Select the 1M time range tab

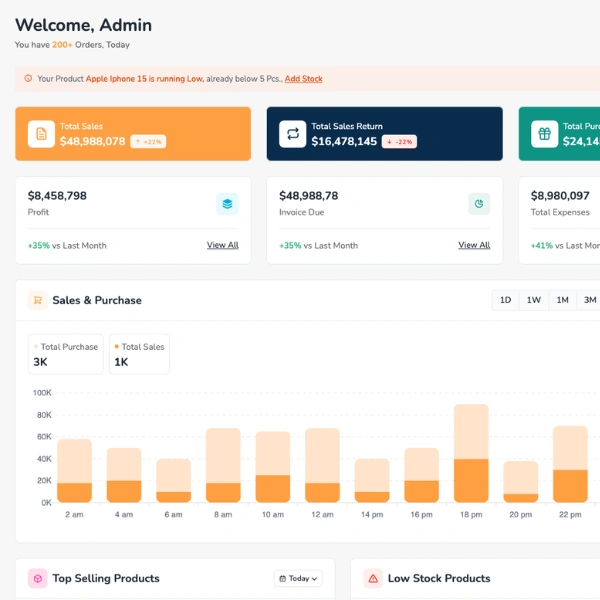562,300
